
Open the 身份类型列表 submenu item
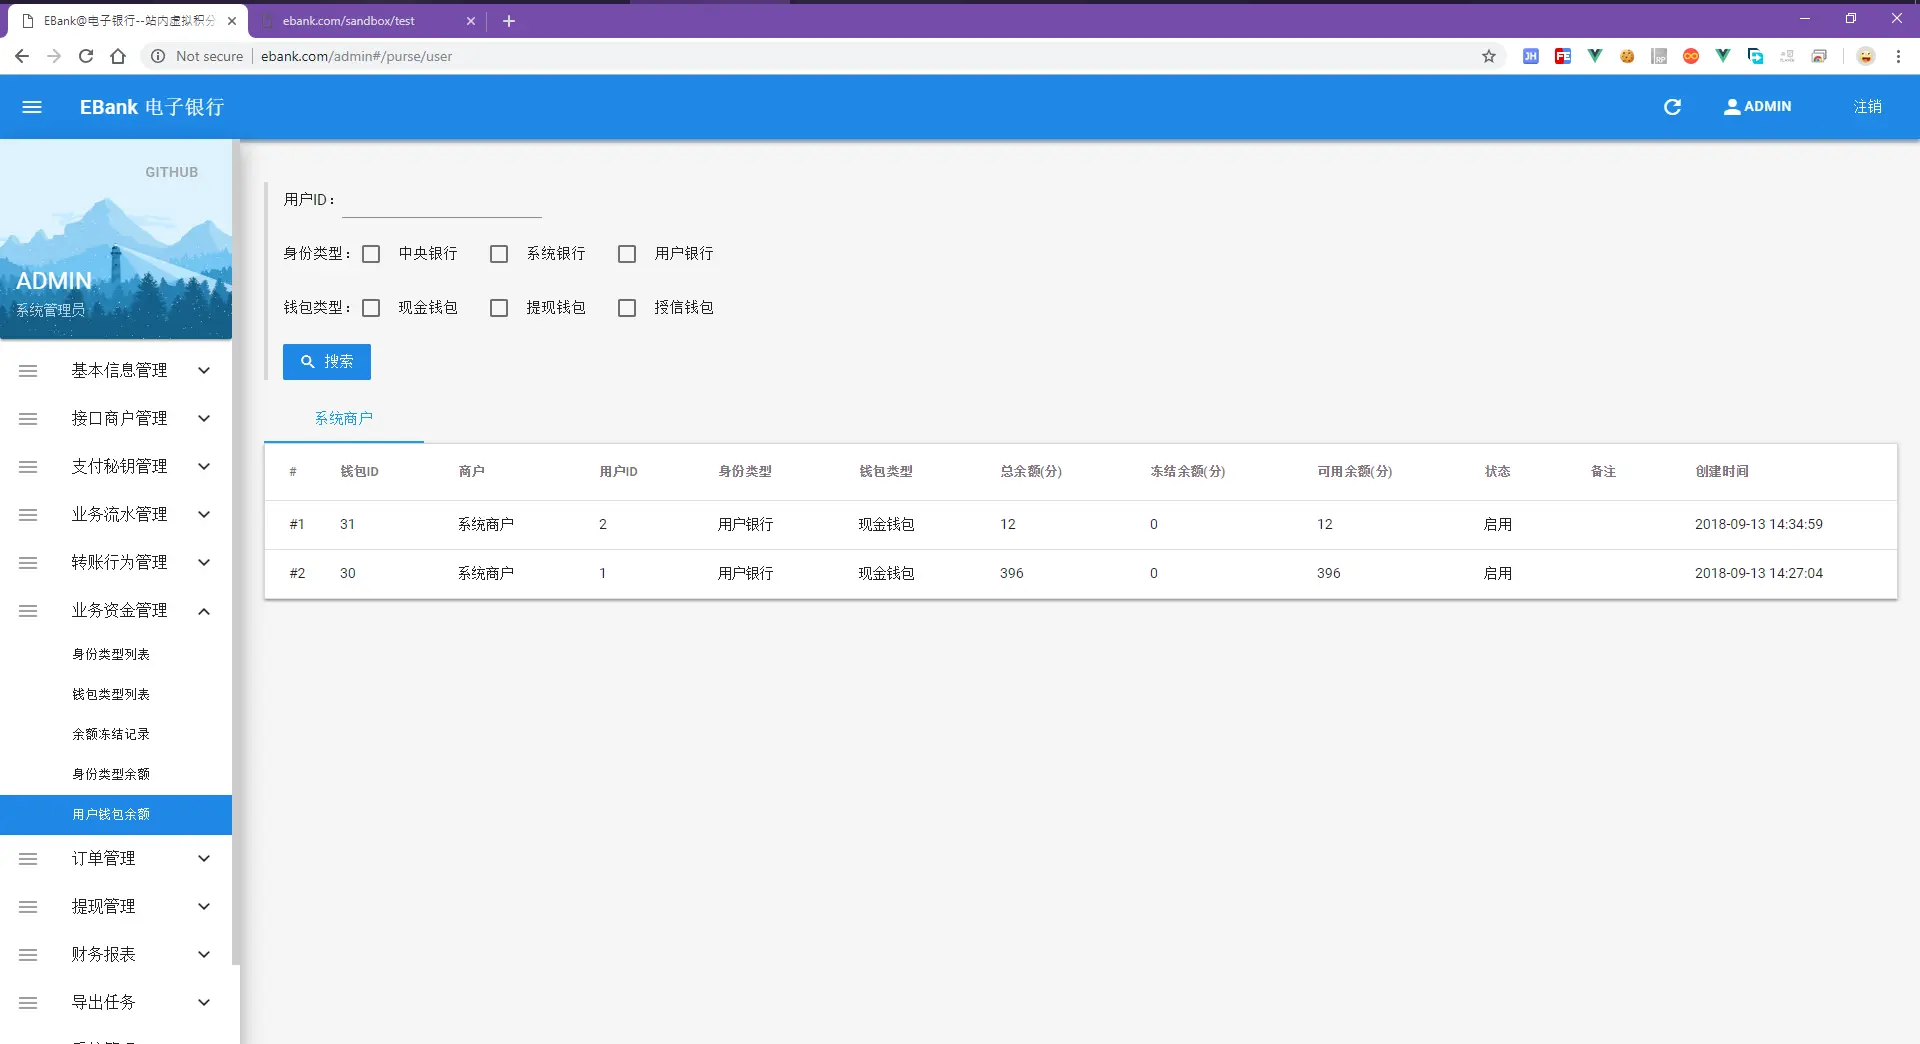pos(116,655)
